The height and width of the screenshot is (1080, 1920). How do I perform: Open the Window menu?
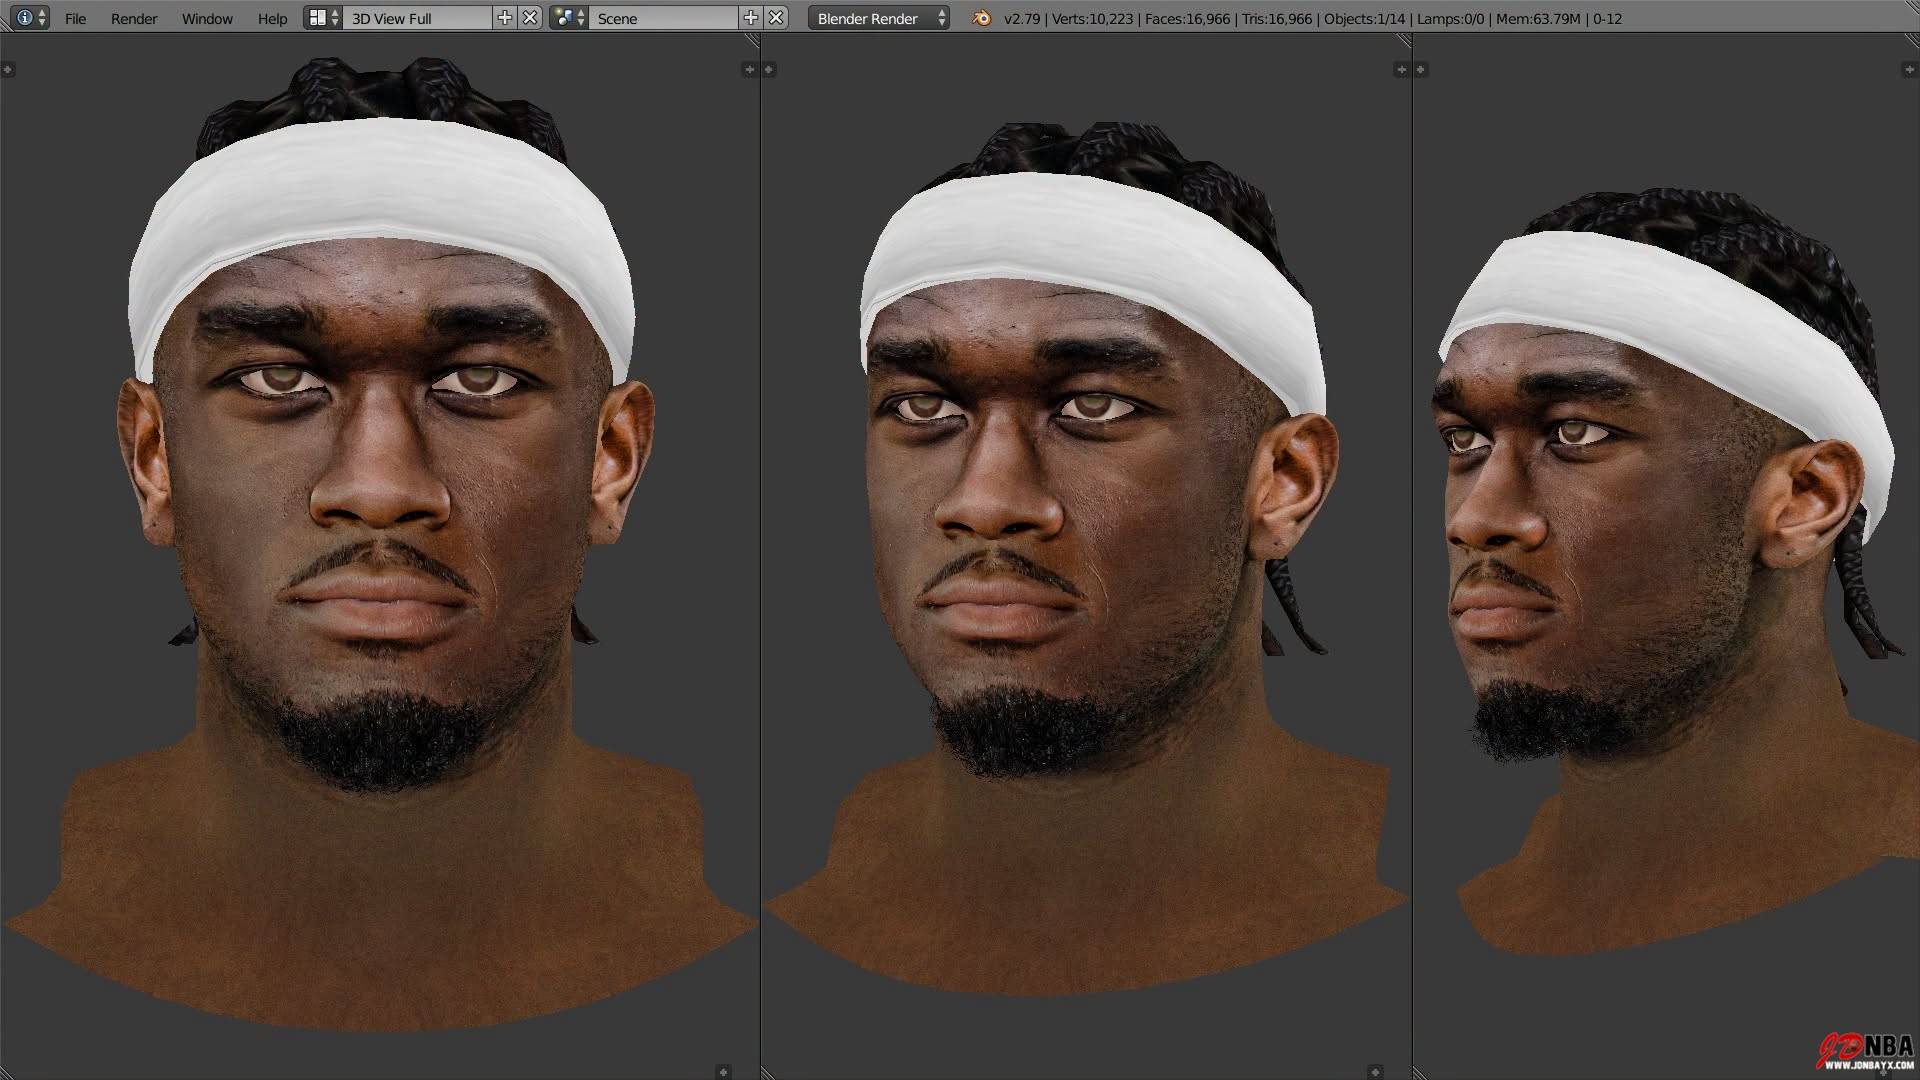tap(207, 19)
